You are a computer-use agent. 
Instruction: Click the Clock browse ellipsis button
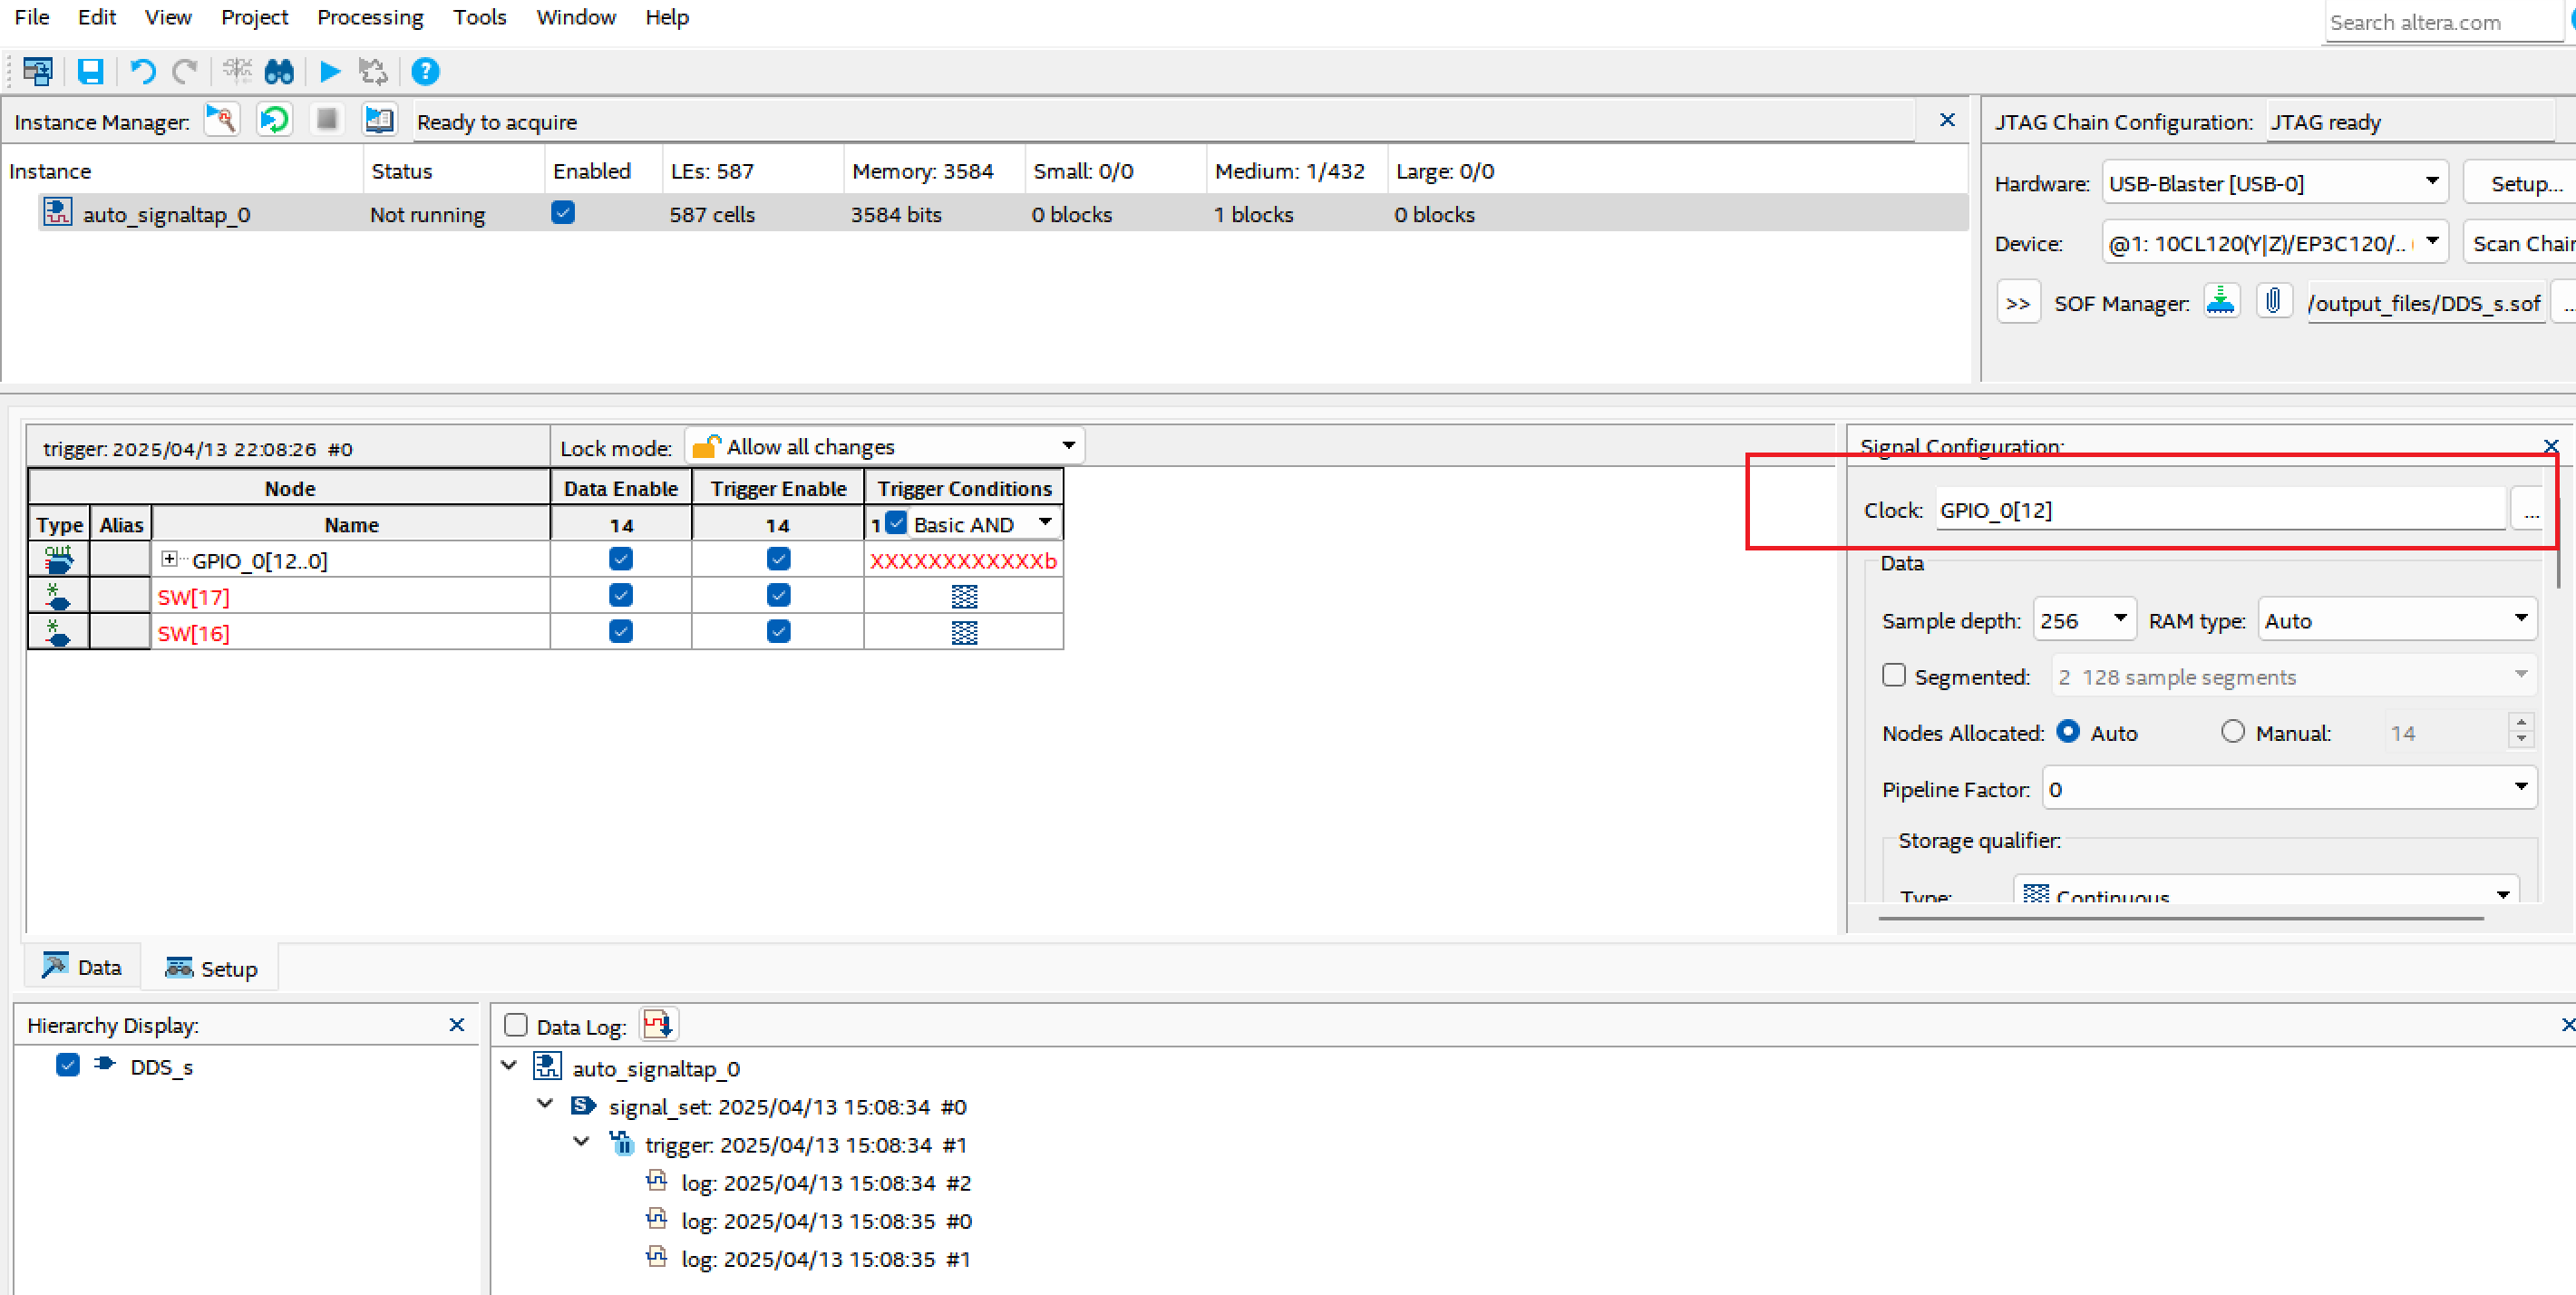click(x=2530, y=510)
